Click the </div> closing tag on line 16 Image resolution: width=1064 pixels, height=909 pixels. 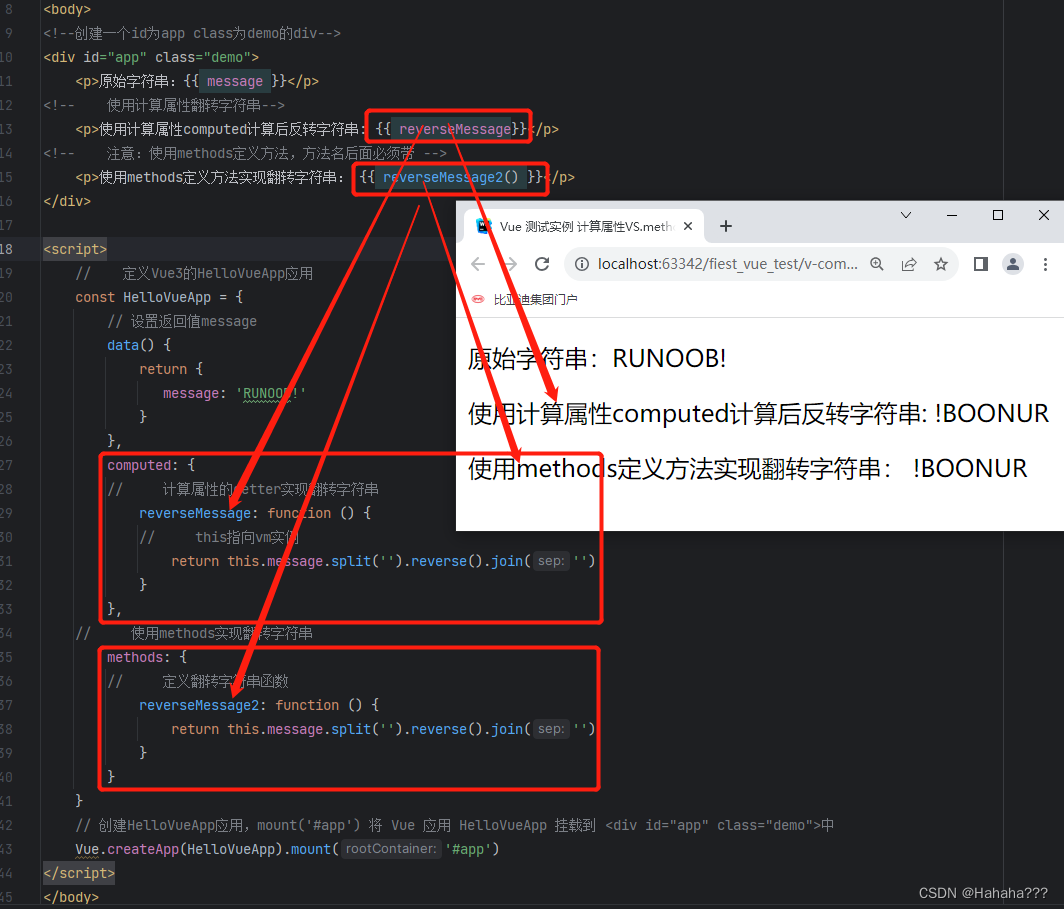[x=67, y=201]
